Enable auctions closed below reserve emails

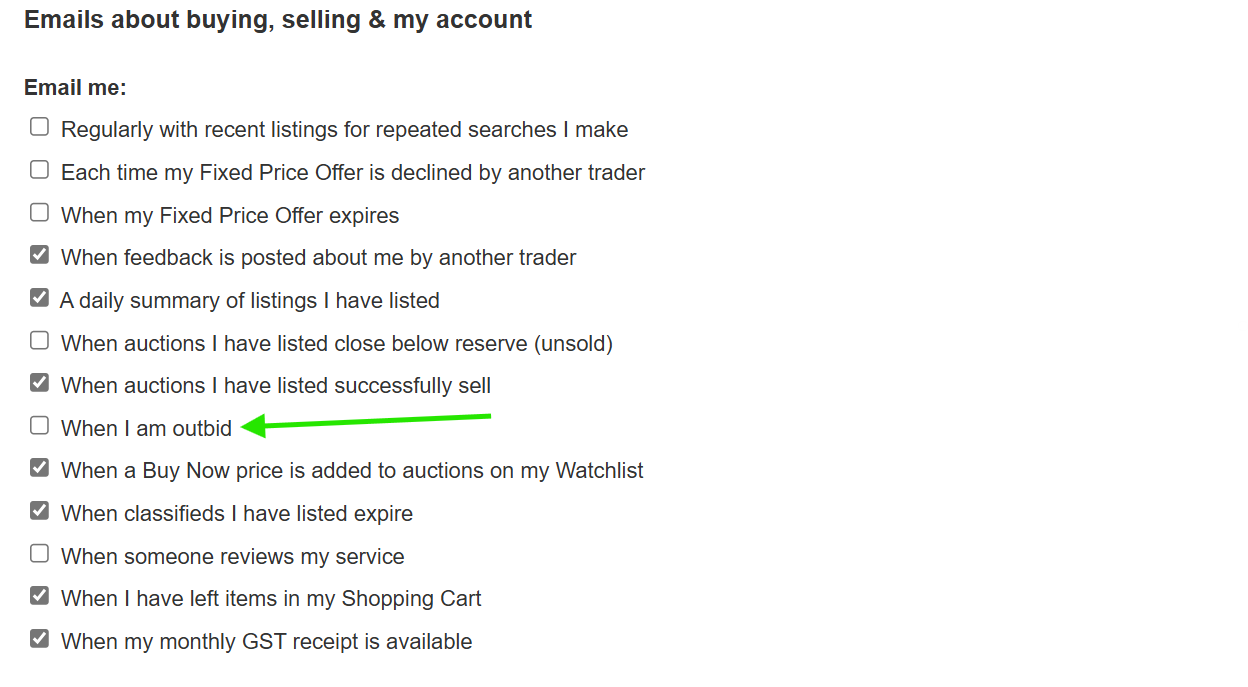point(39,341)
